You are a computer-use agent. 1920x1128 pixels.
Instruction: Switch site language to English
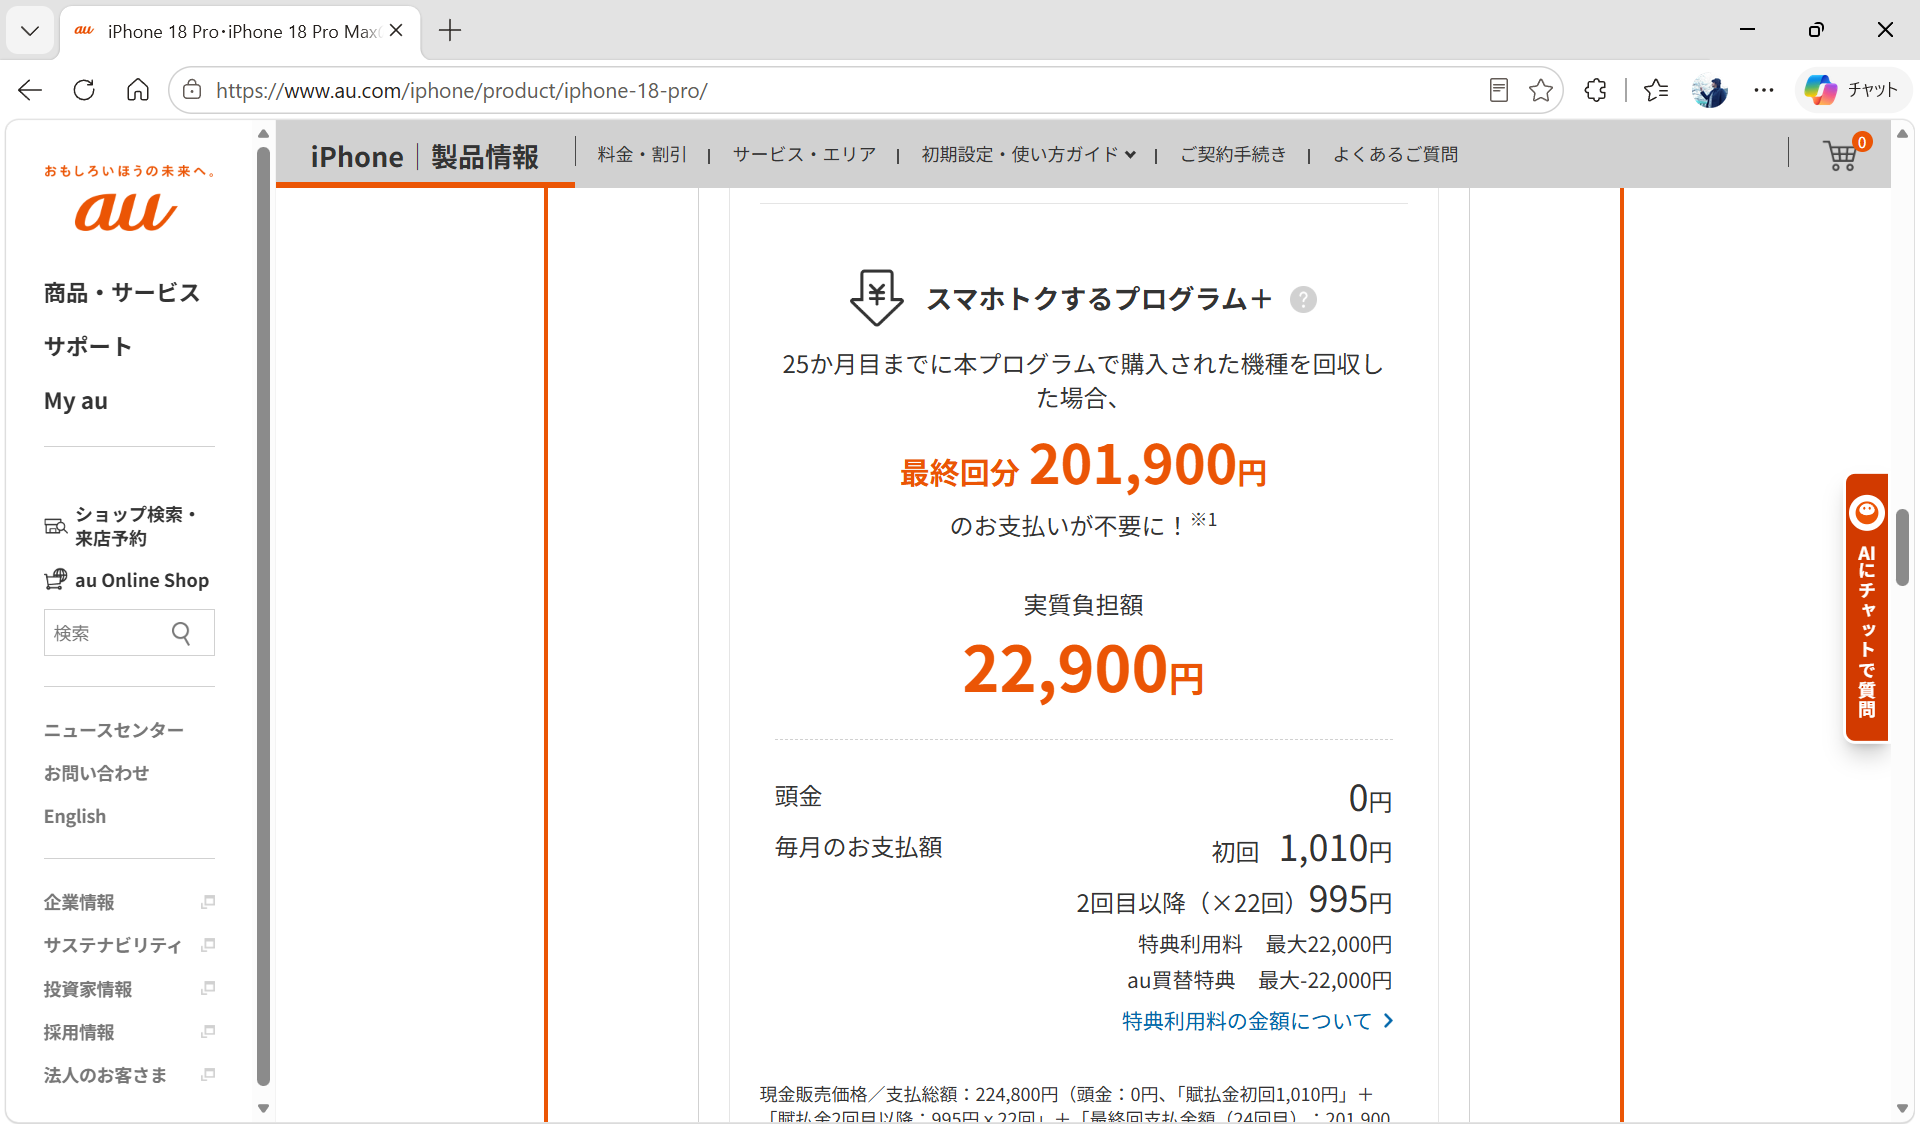(x=75, y=816)
